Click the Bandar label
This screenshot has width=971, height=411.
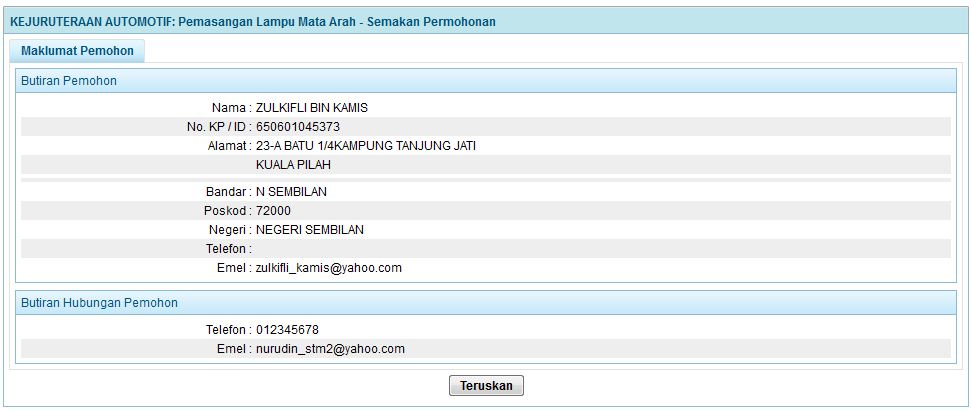point(229,192)
